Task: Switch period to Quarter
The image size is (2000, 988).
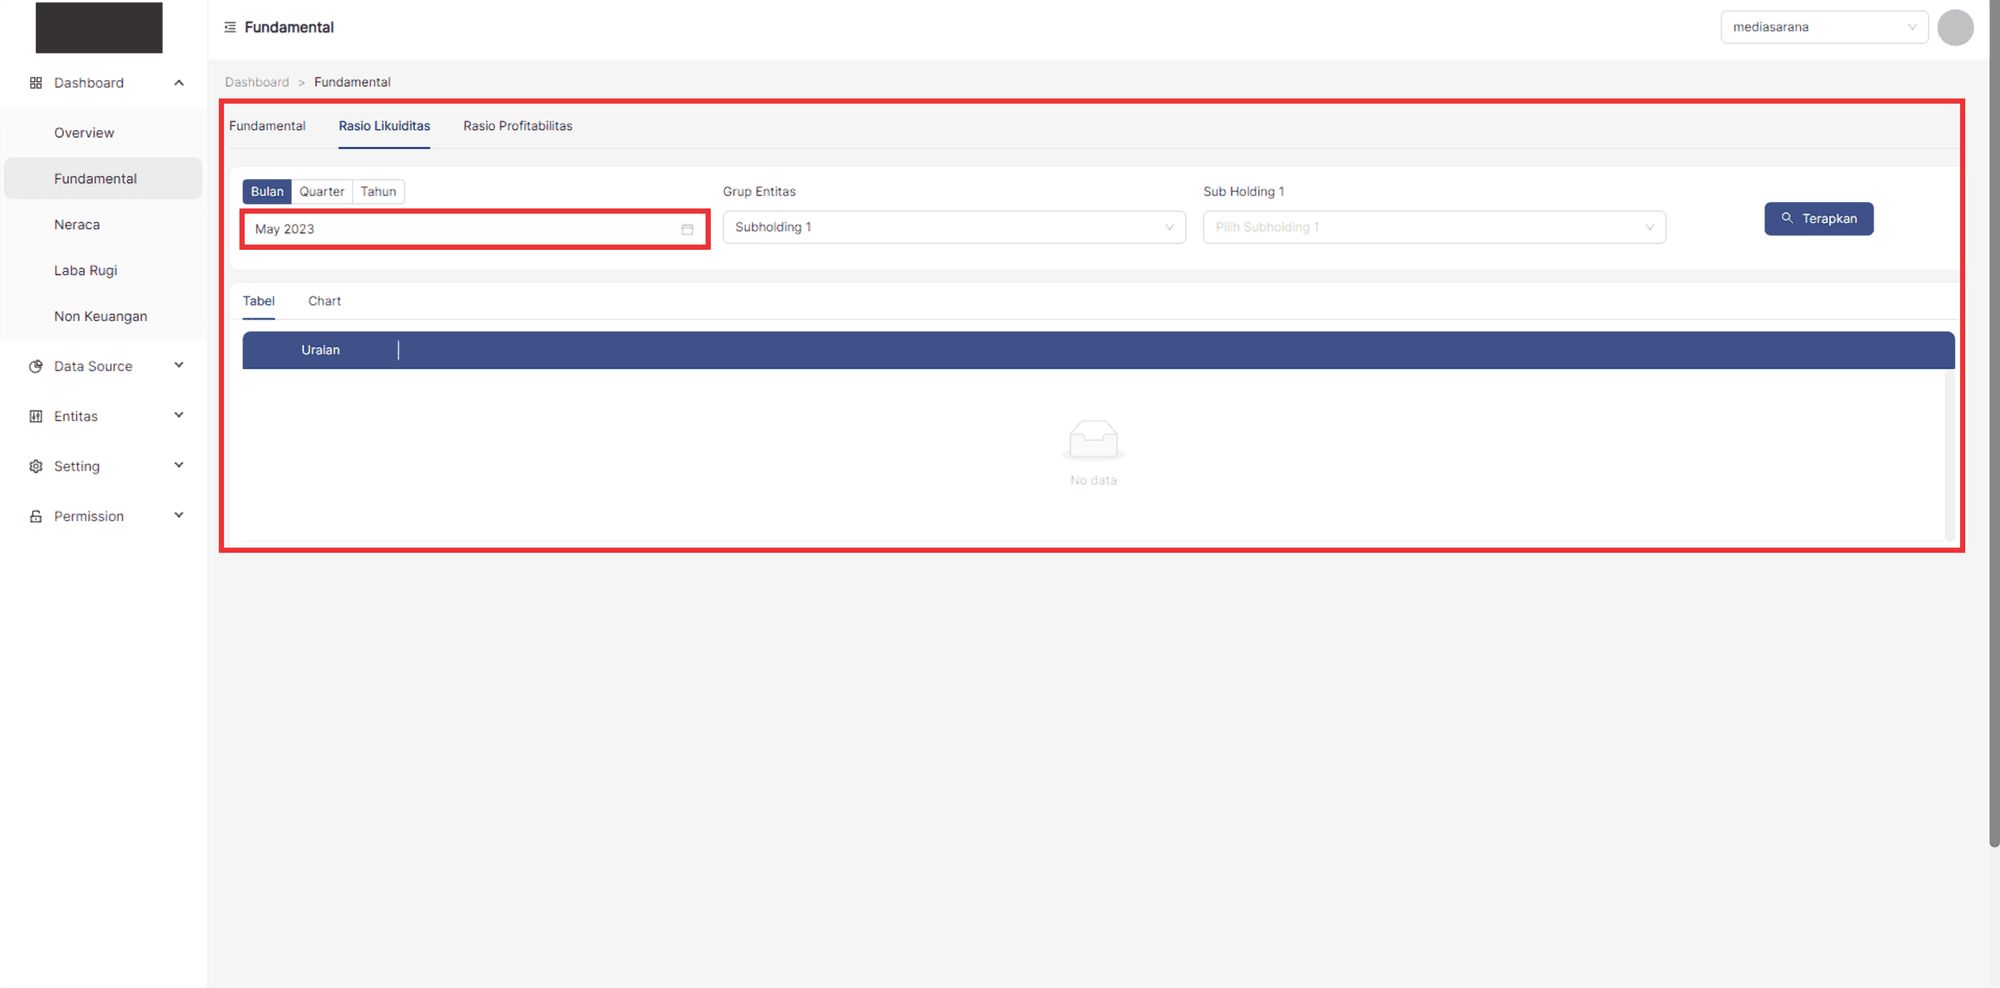Action: tap(322, 191)
